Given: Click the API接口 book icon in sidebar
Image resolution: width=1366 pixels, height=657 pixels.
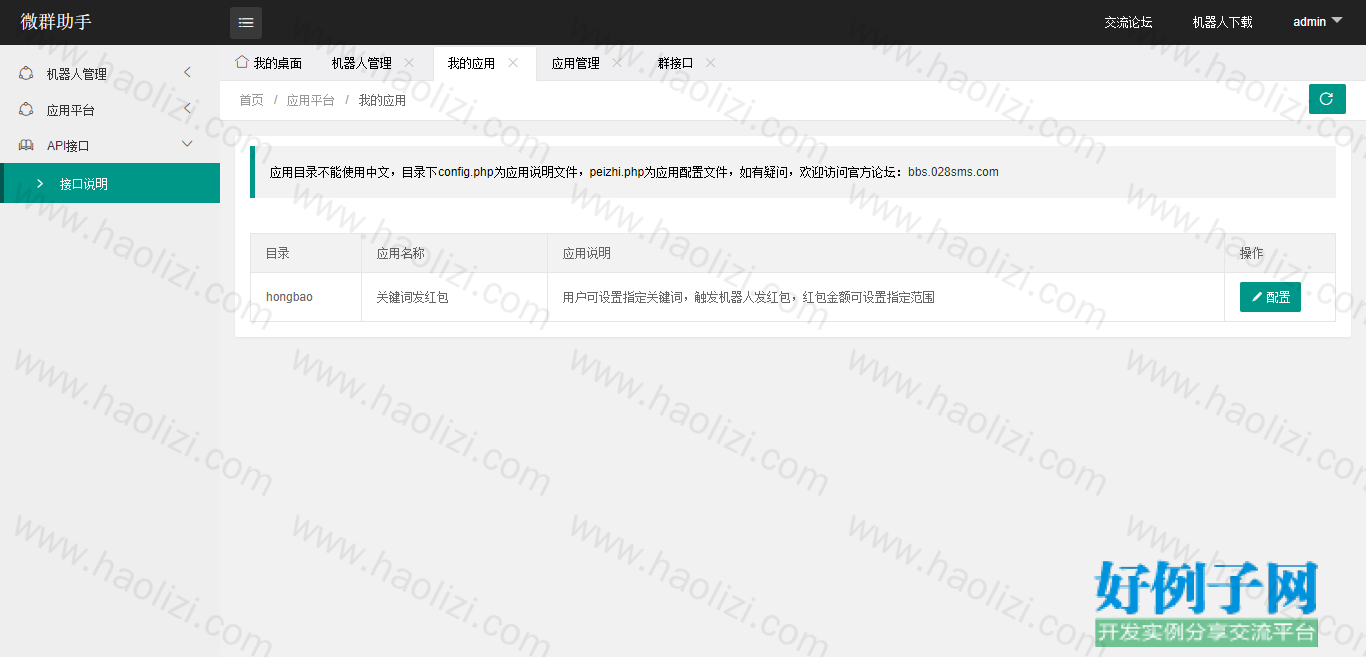Looking at the screenshot, I should coord(26,145).
